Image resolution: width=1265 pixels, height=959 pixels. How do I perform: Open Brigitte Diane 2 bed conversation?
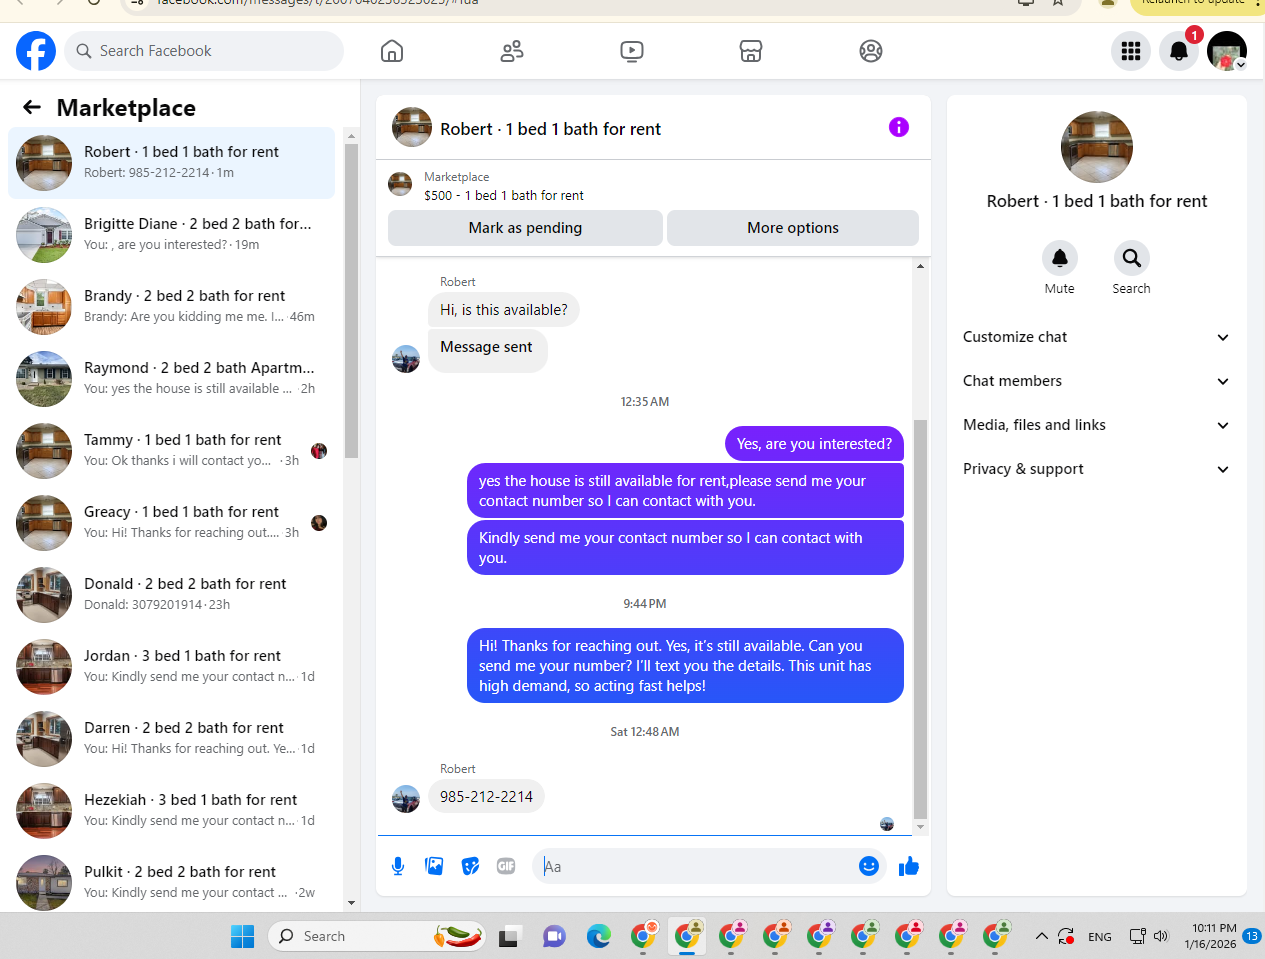pos(171,235)
